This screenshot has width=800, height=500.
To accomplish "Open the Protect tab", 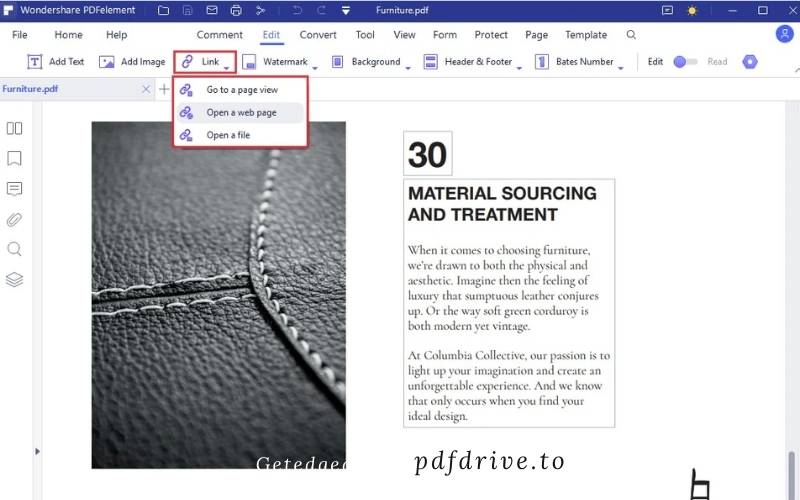I will [491, 35].
